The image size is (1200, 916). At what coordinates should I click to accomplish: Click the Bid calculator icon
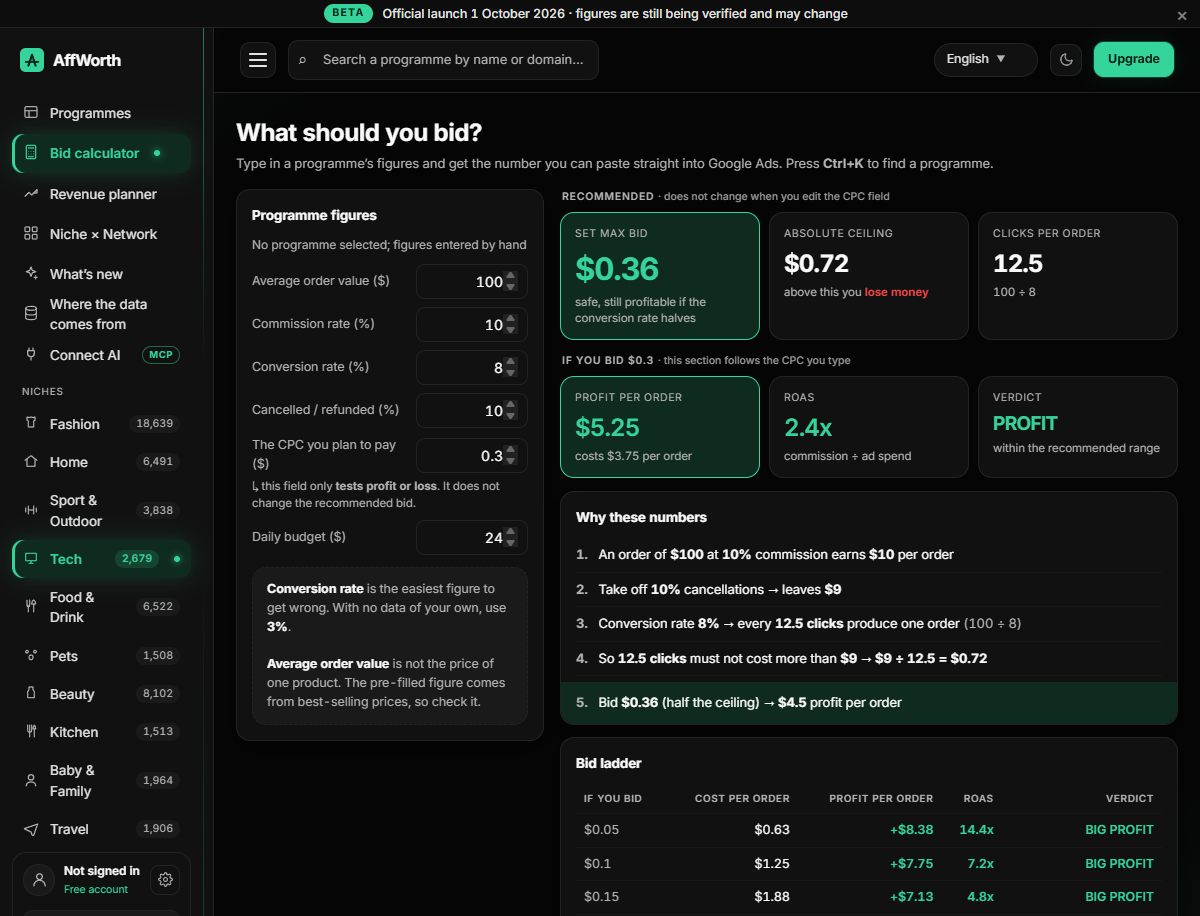[x=31, y=153]
